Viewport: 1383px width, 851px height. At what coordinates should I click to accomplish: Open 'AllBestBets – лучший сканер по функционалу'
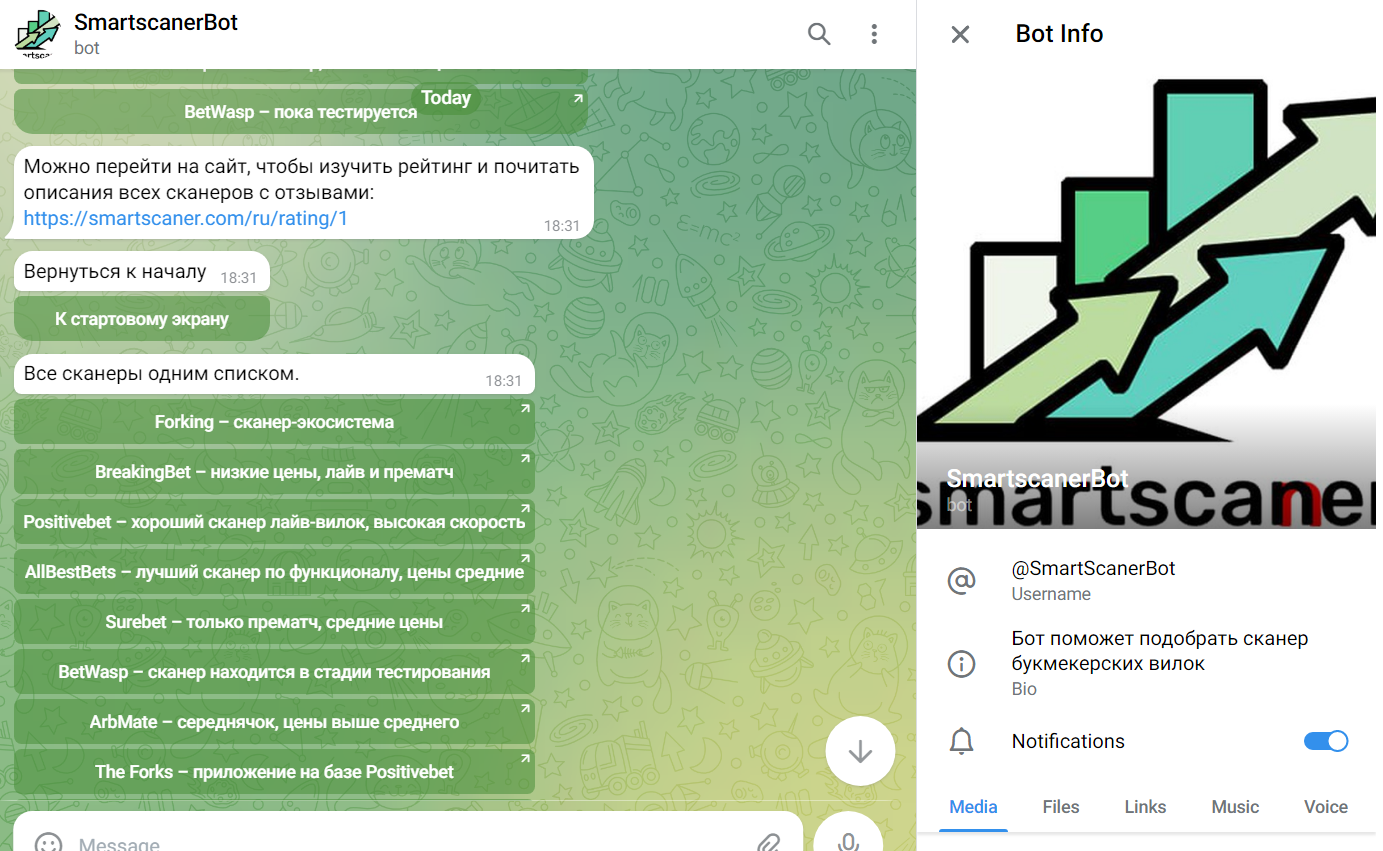click(x=274, y=572)
